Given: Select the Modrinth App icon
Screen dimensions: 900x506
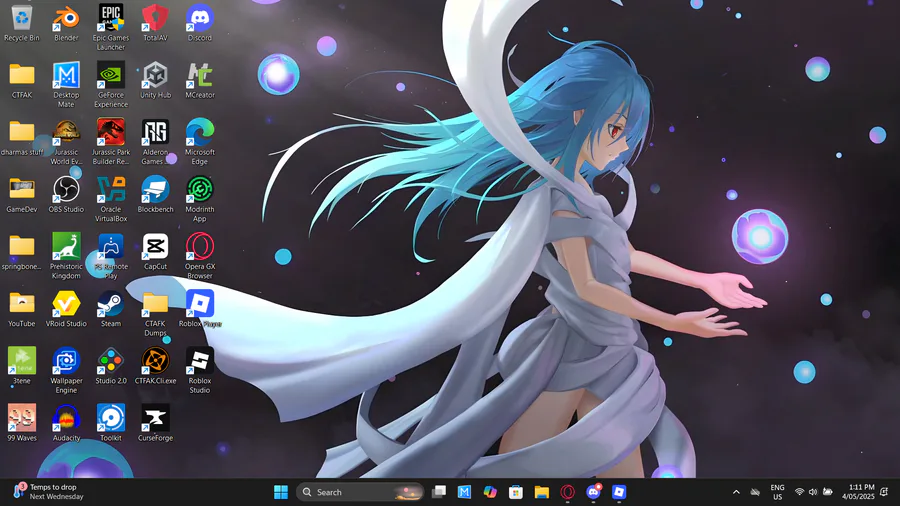Looking at the screenshot, I should 200,199.
